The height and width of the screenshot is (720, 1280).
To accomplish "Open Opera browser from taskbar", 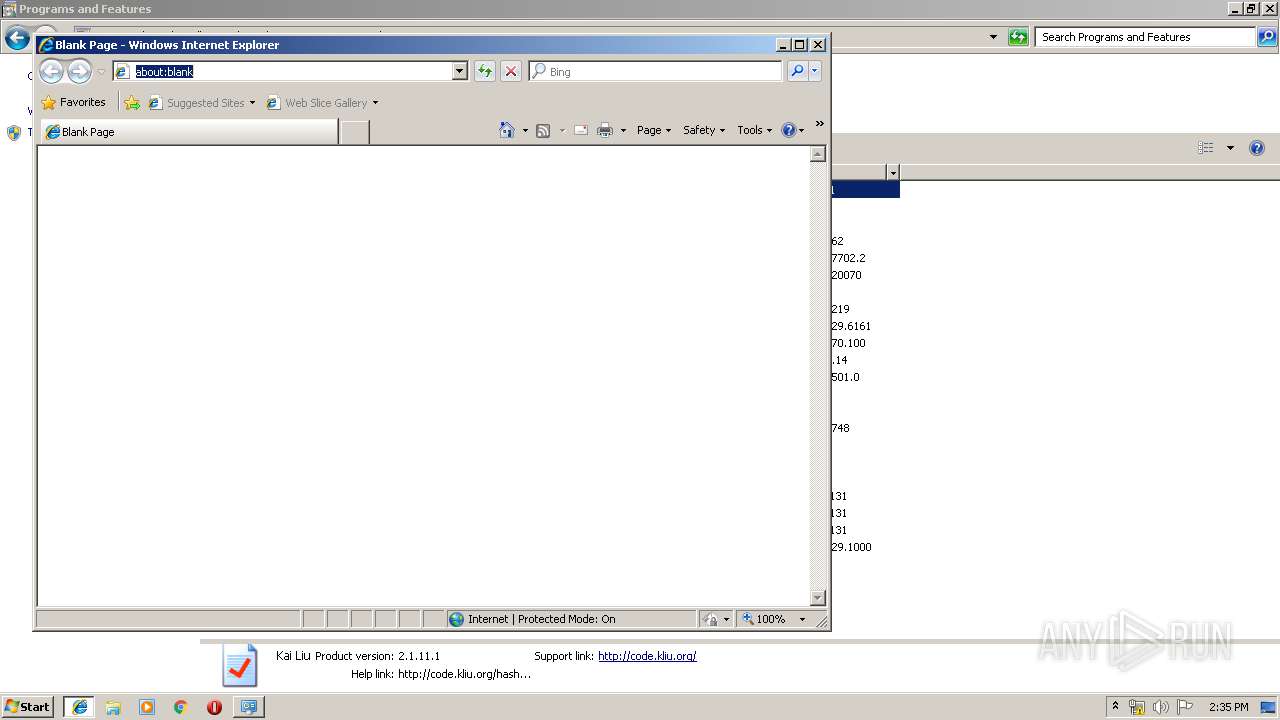I will point(214,707).
